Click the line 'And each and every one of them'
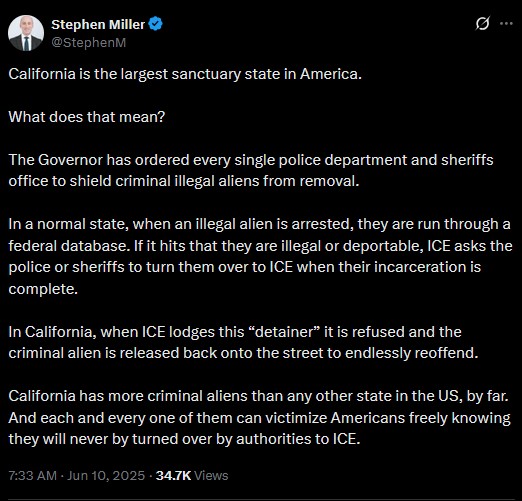The width and height of the screenshot is (522, 501). (x=259, y=418)
